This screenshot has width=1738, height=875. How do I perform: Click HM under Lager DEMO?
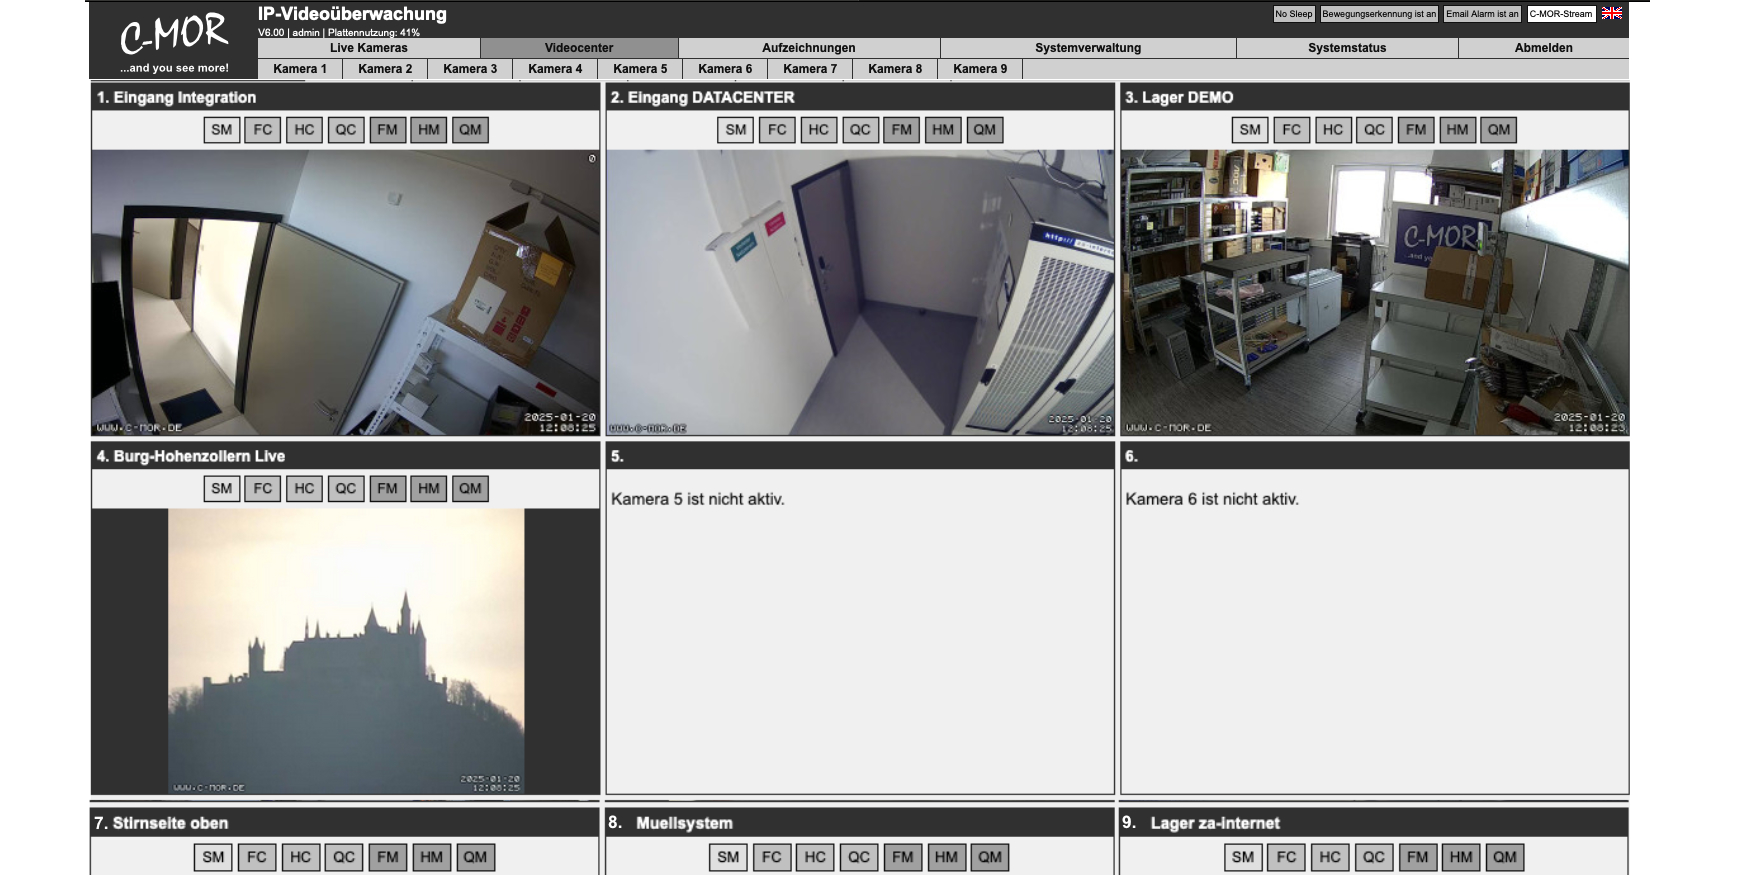[x=1458, y=130]
